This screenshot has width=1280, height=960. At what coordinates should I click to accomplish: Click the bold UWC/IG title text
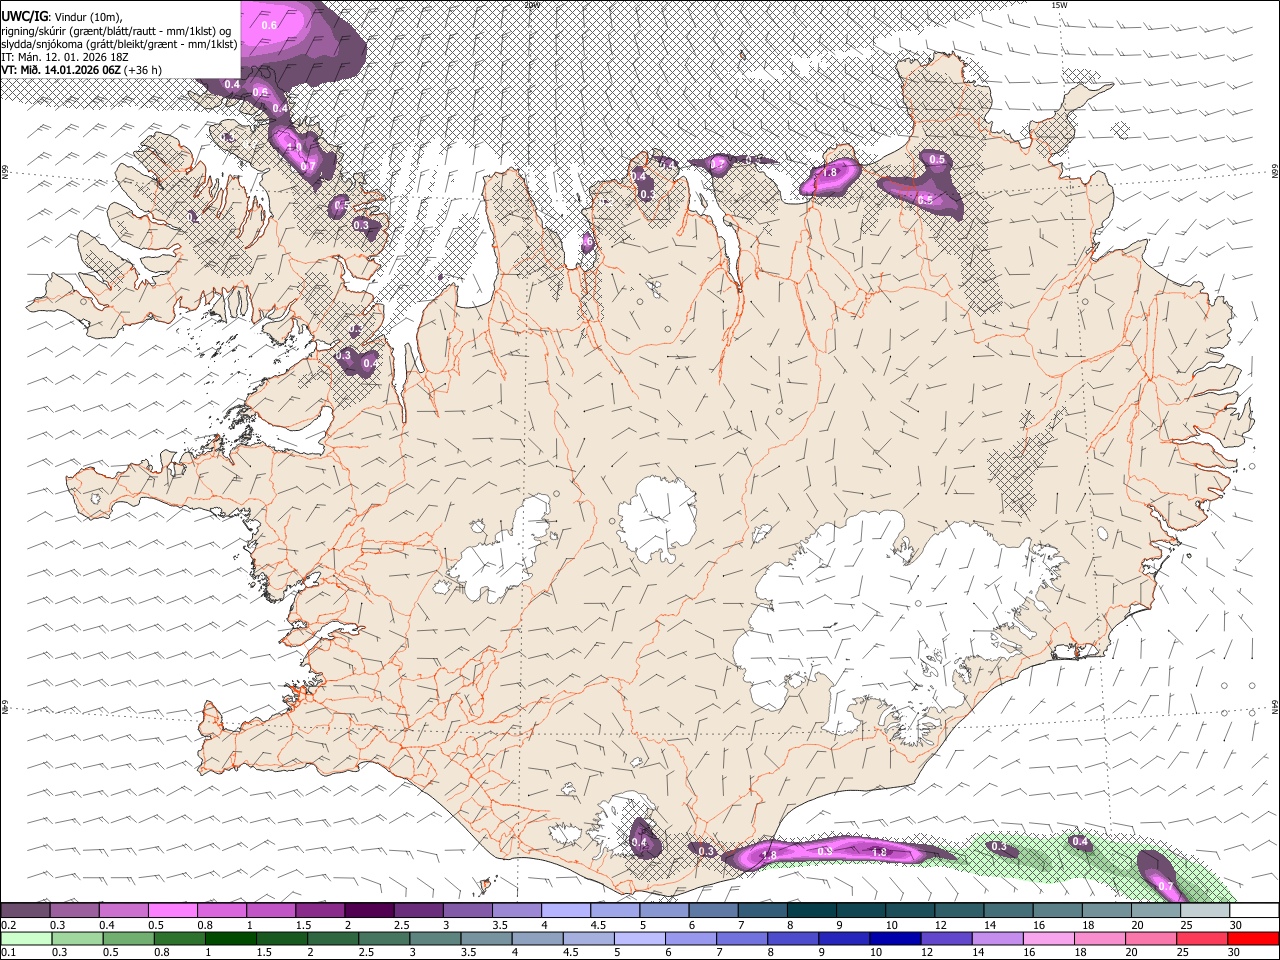tap(23, 15)
